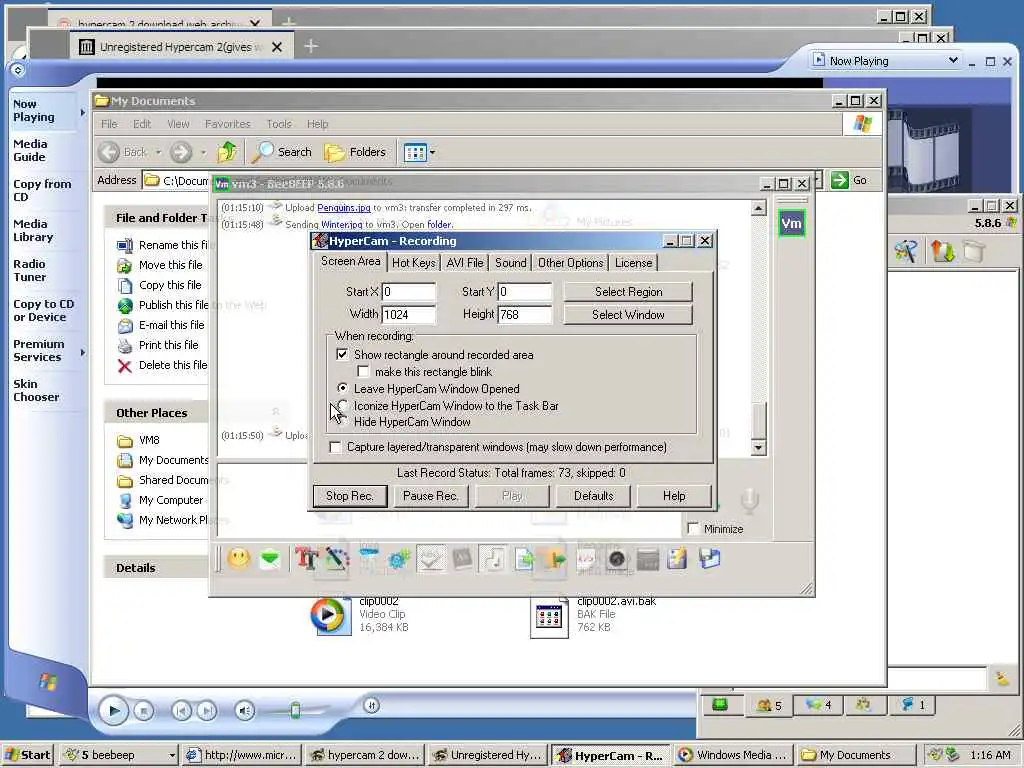The width and height of the screenshot is (1024, 768).
Task: Expand the Back button history arrow
Action: pos(158,153)
